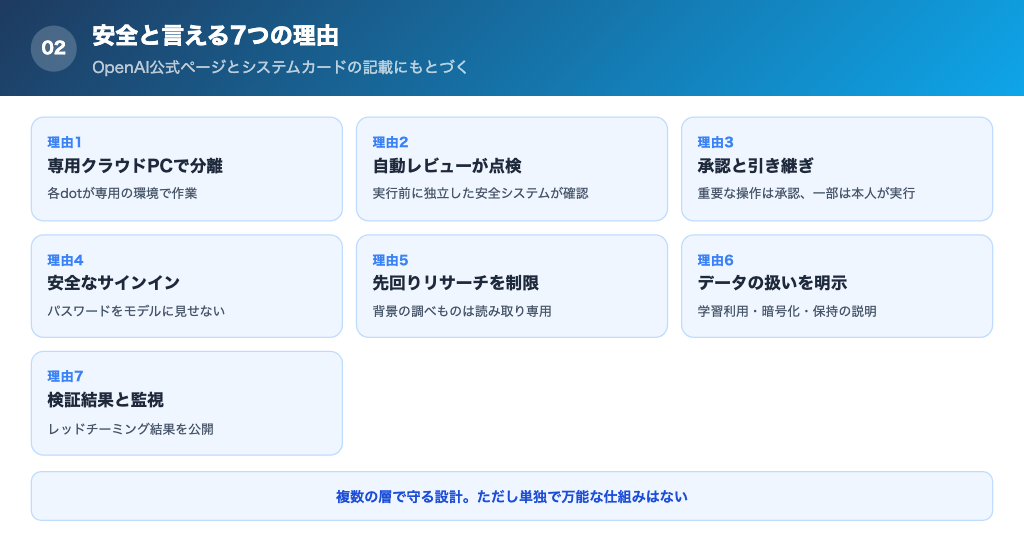Screen dimensions: 1024x541
Task: Click description 学習利用・暗号化・保持の説明
Action: (x=787, y=311)
